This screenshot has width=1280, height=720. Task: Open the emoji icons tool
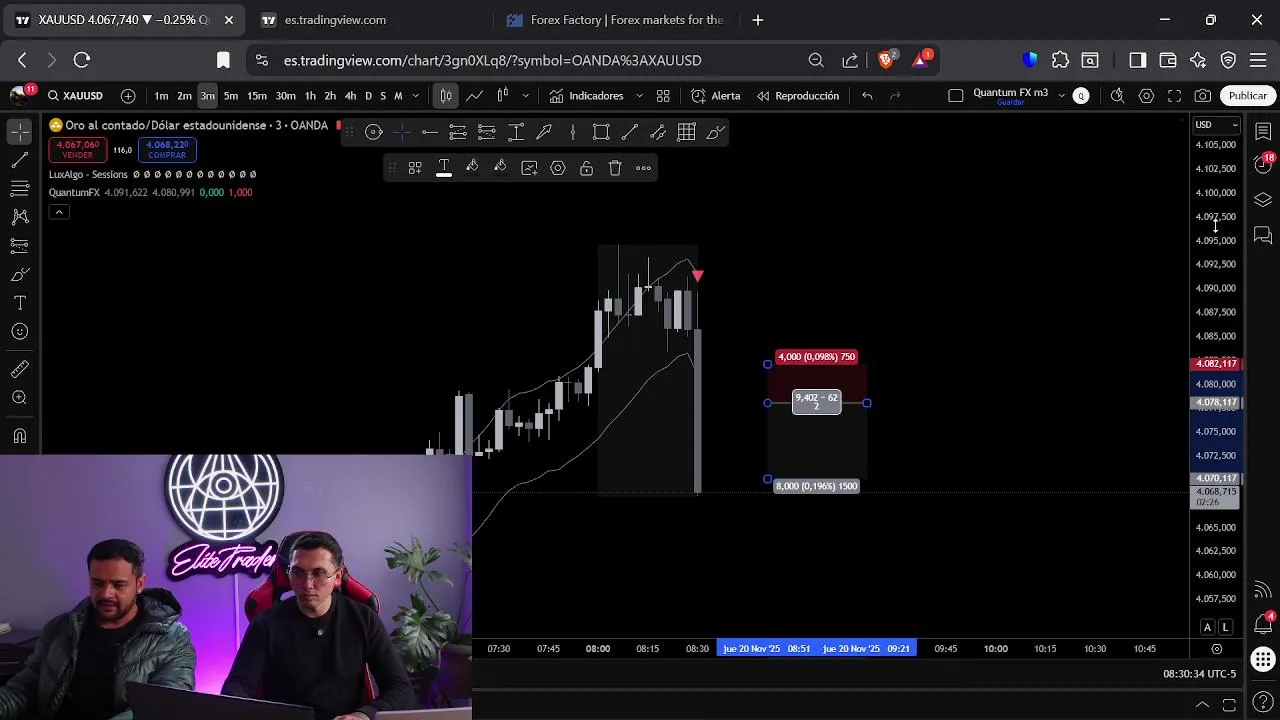click(19, 331)
